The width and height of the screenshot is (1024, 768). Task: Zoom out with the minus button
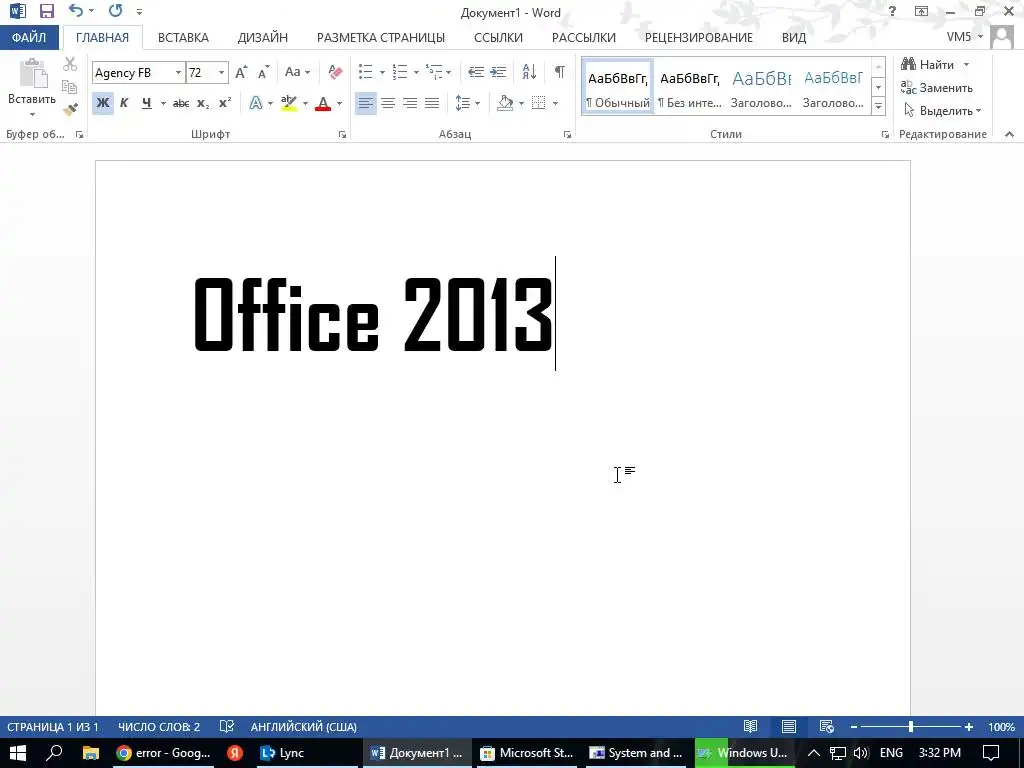(854, 727)
